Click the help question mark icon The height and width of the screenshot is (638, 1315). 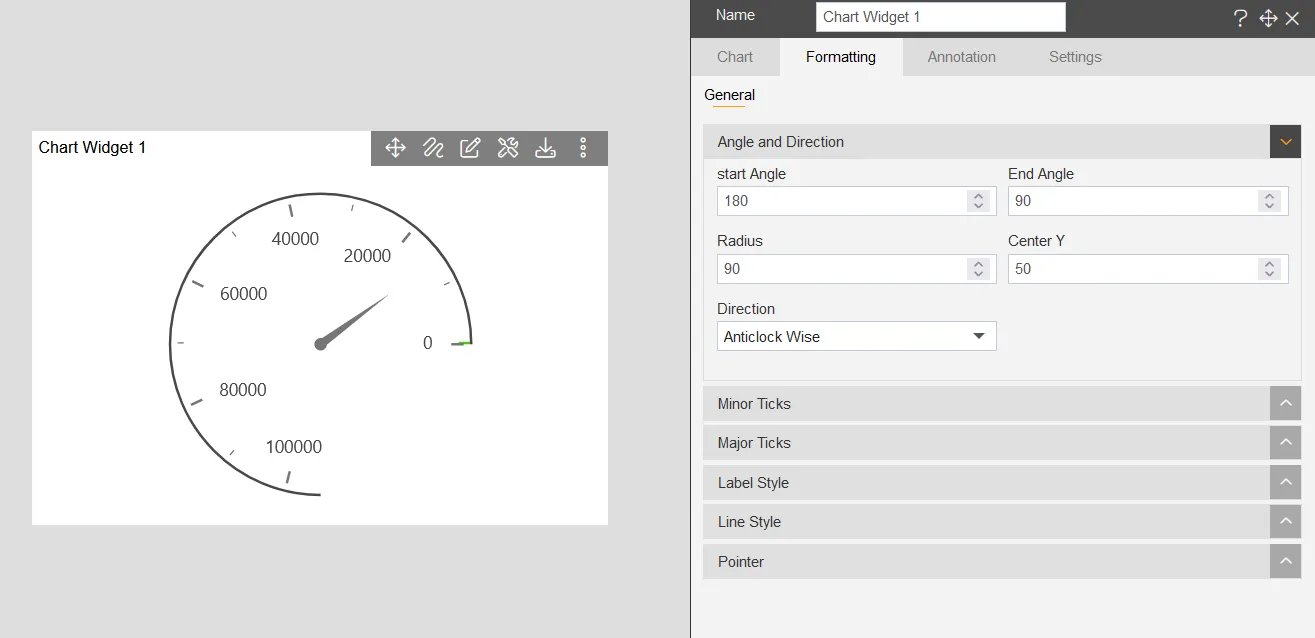point(1240,17)
